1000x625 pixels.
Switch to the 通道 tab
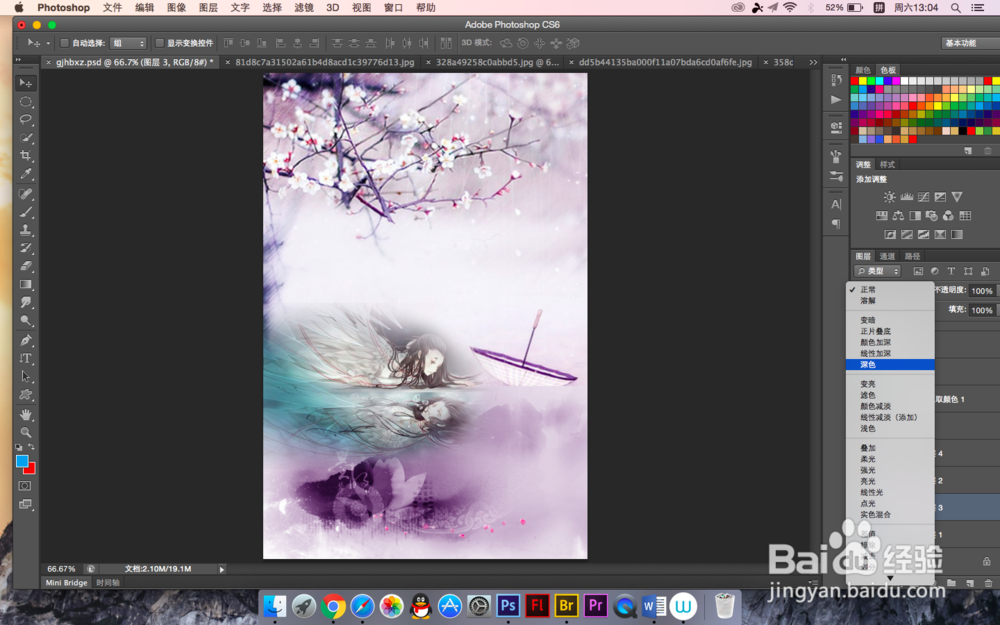(x=887, y=256)
